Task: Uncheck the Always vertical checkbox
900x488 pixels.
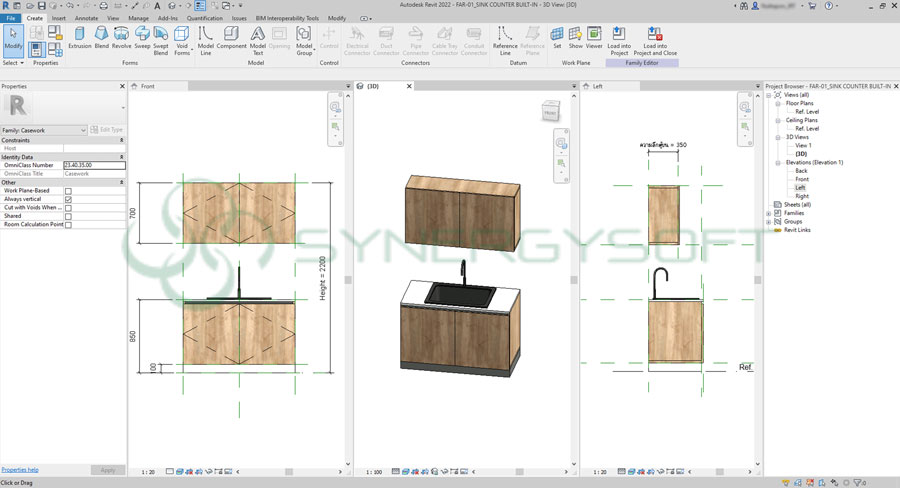Action: click(x=68, y=199)
